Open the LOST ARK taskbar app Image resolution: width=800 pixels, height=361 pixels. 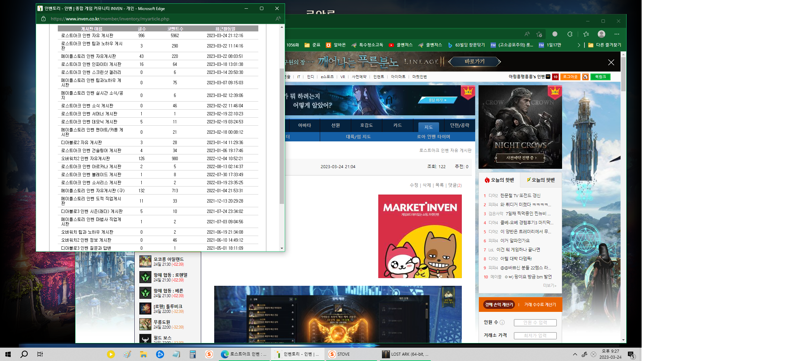pyautogui.click(x=405, y=354)
